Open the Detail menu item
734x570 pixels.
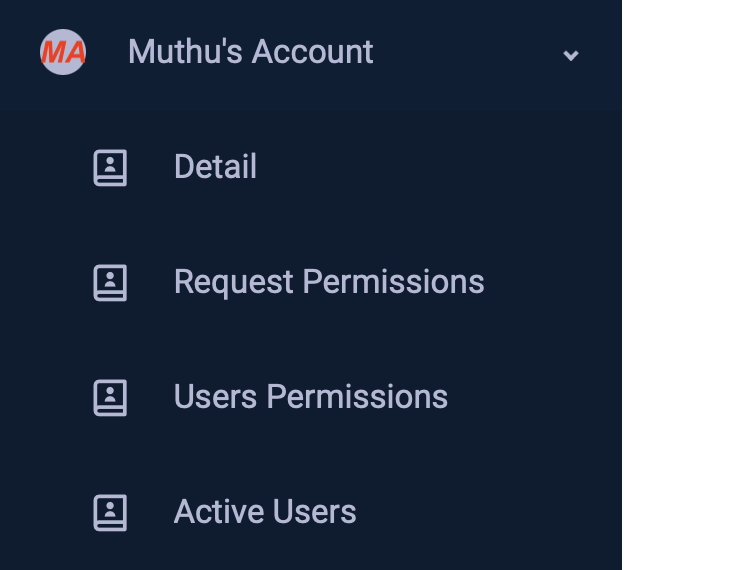[x=215, y=167]
